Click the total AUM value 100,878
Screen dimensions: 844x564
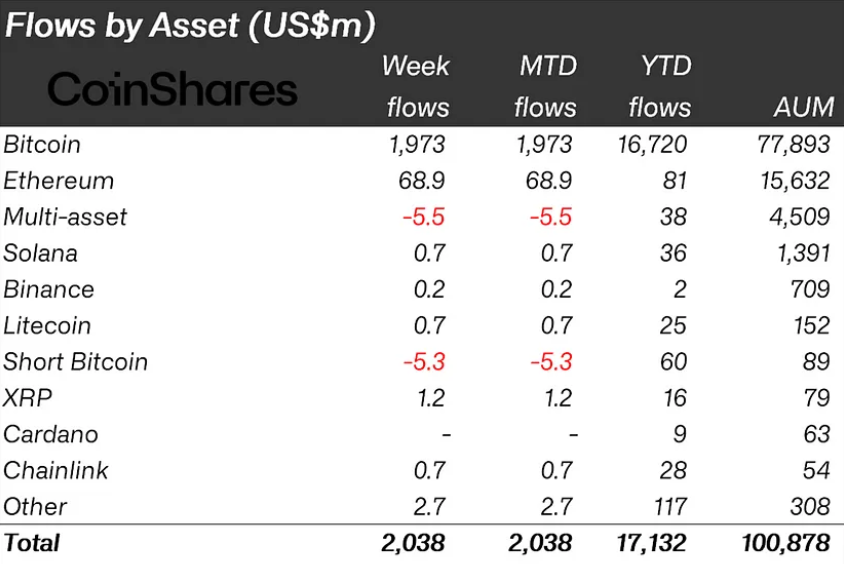click(x=786, y=542)
